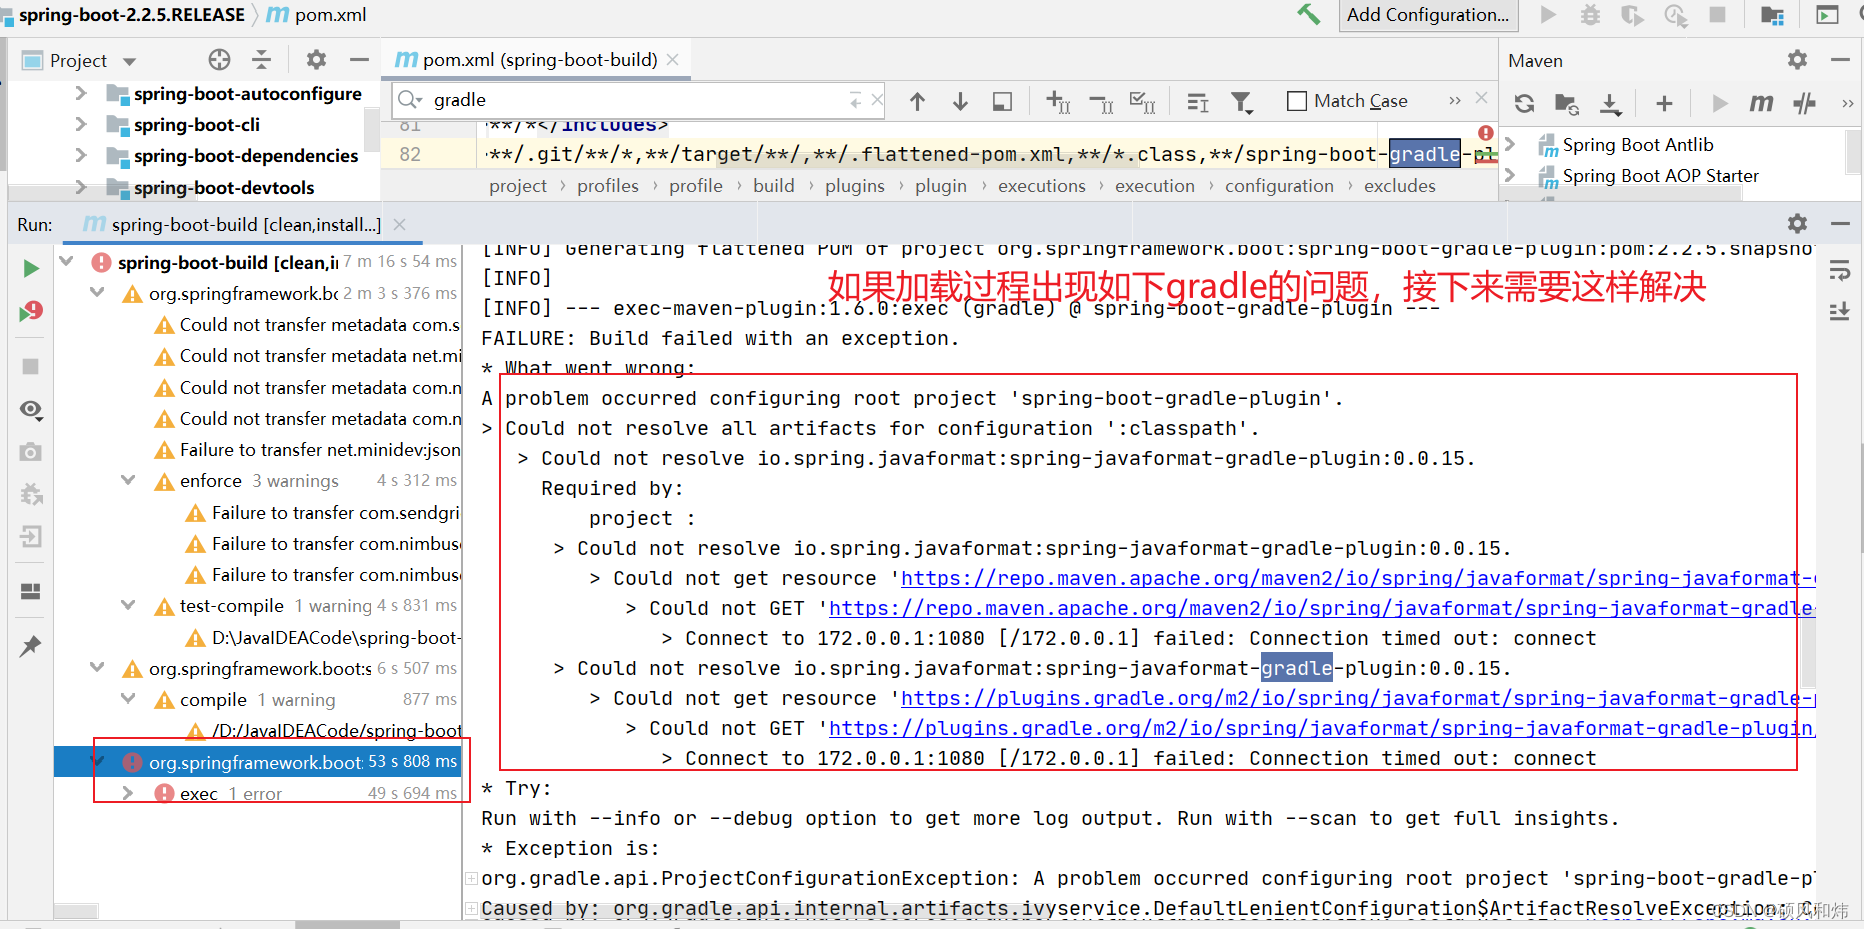
Task: Open the Add Configuration dropdown
Action: [1428, 15]
